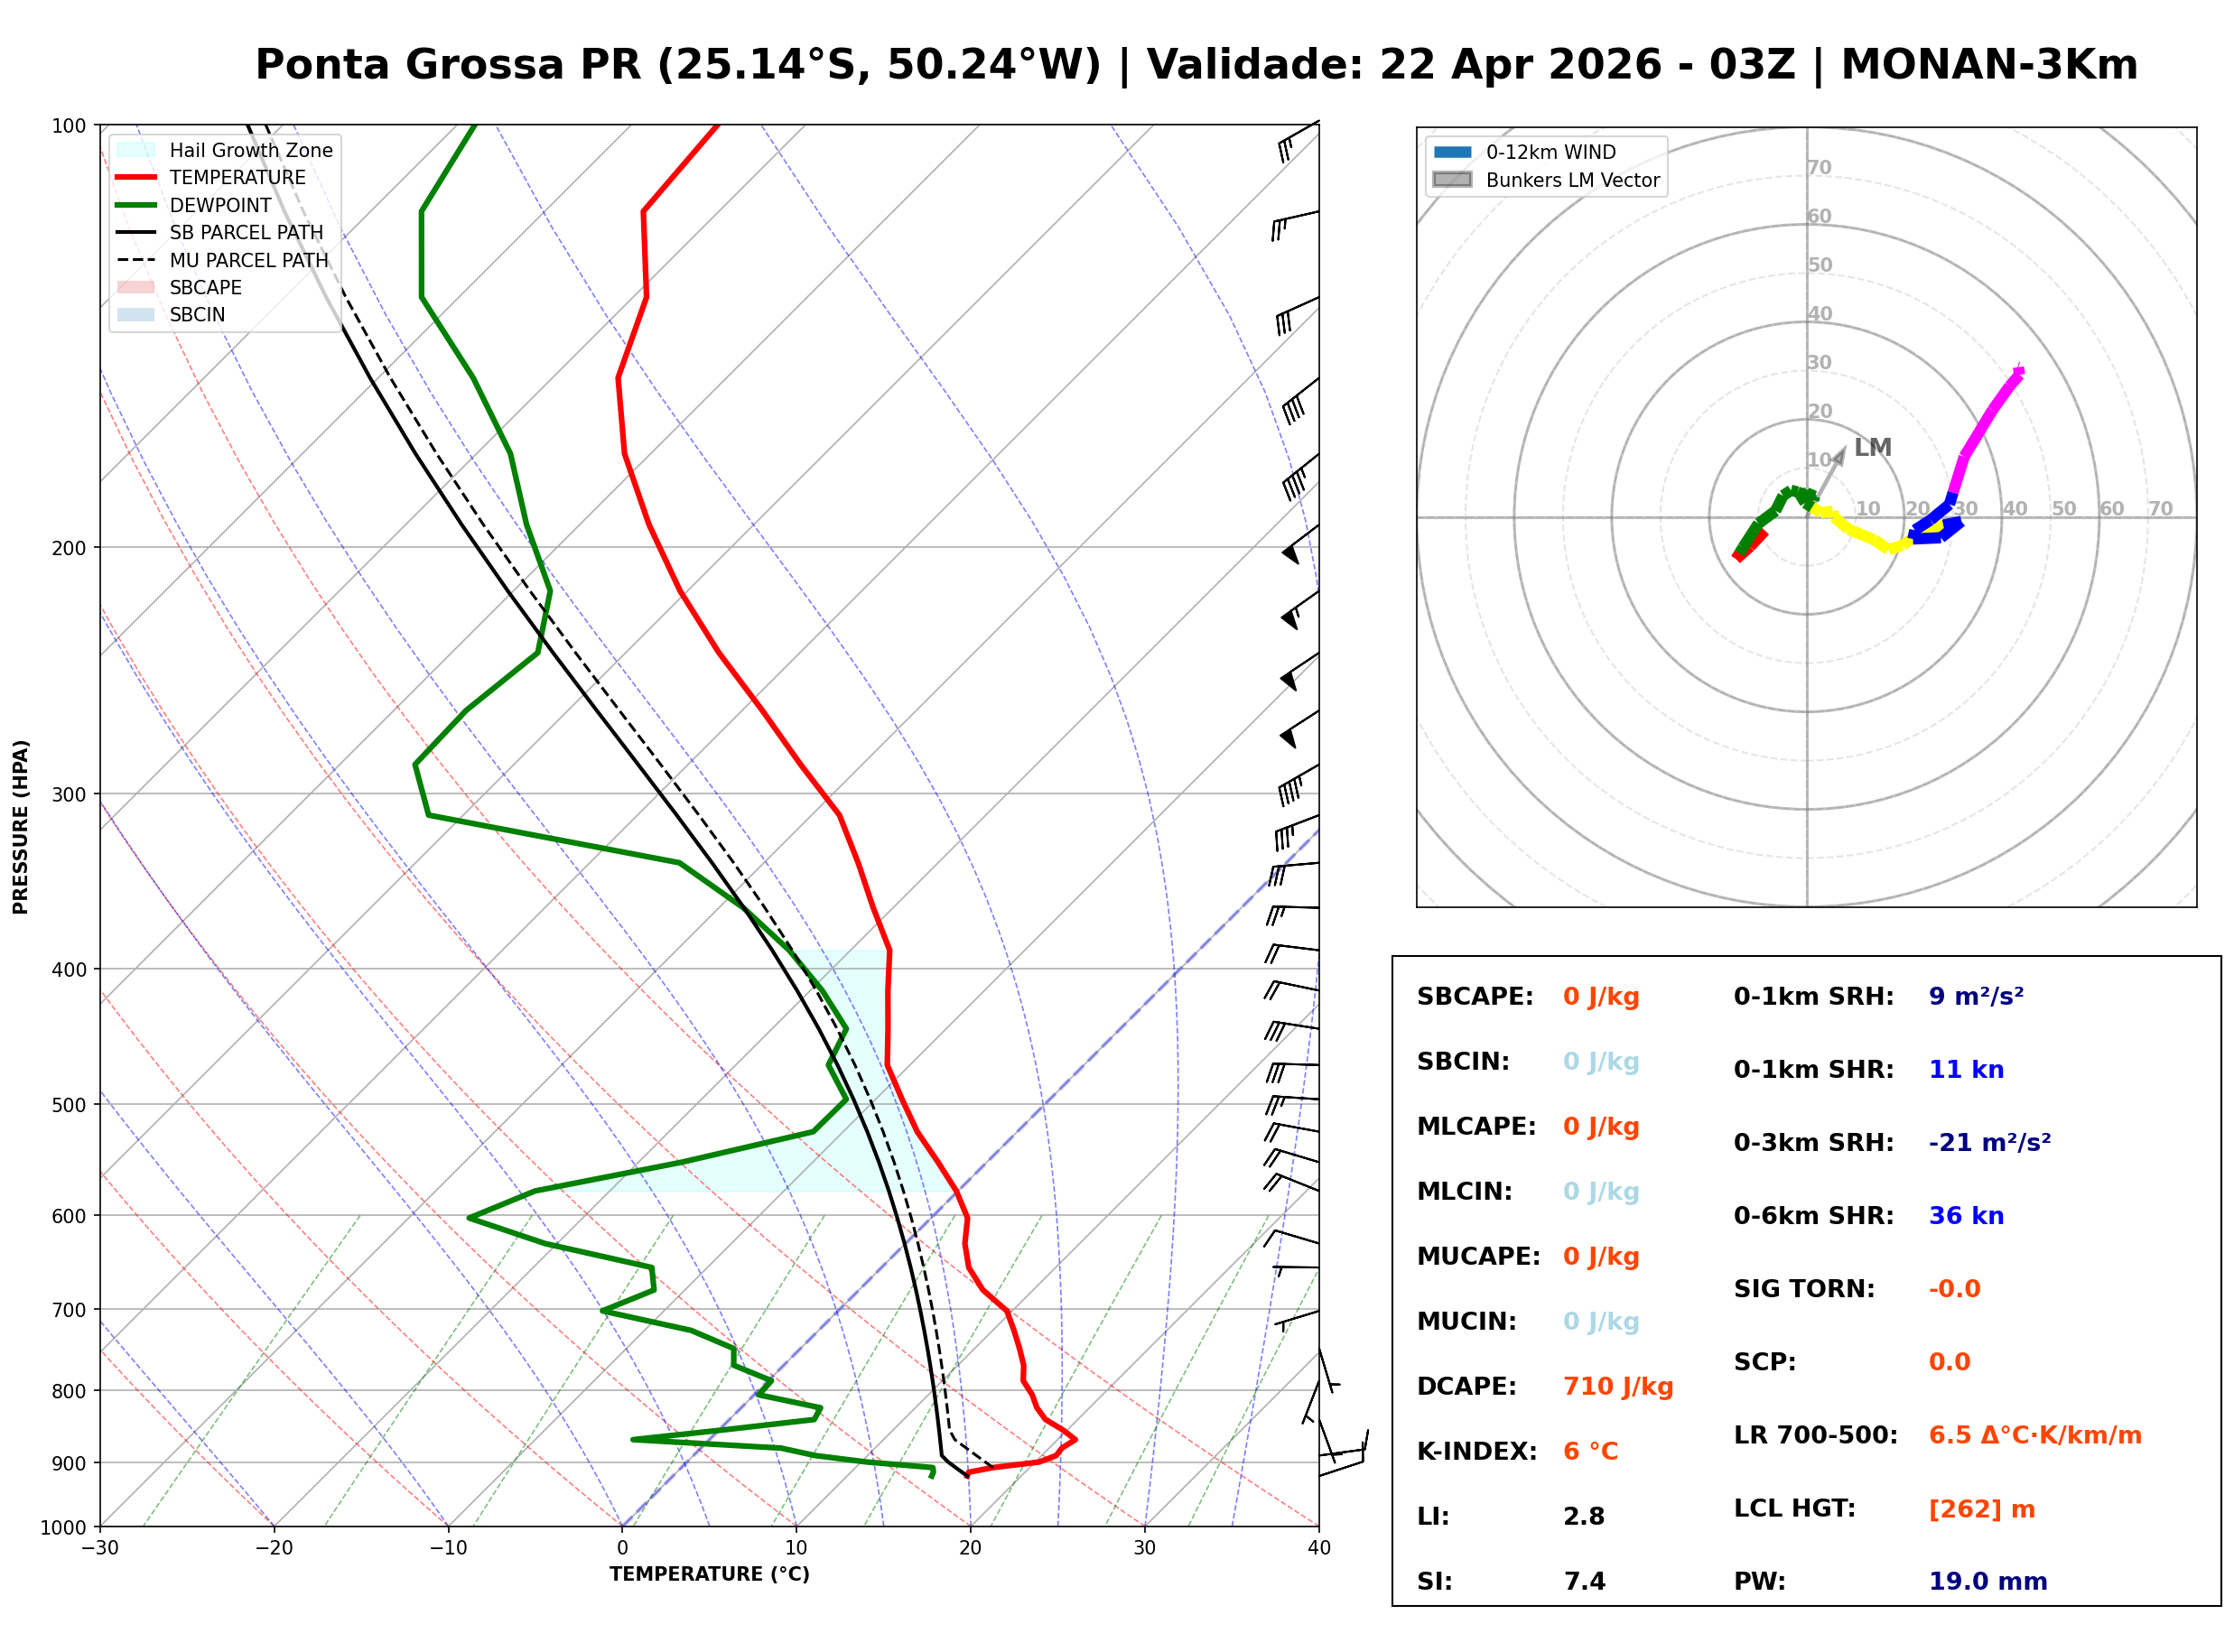Click the PW value 19.0 mm
Image resolution: width=2234 pixels, height=1652 pixels.
(1988, 1582)
